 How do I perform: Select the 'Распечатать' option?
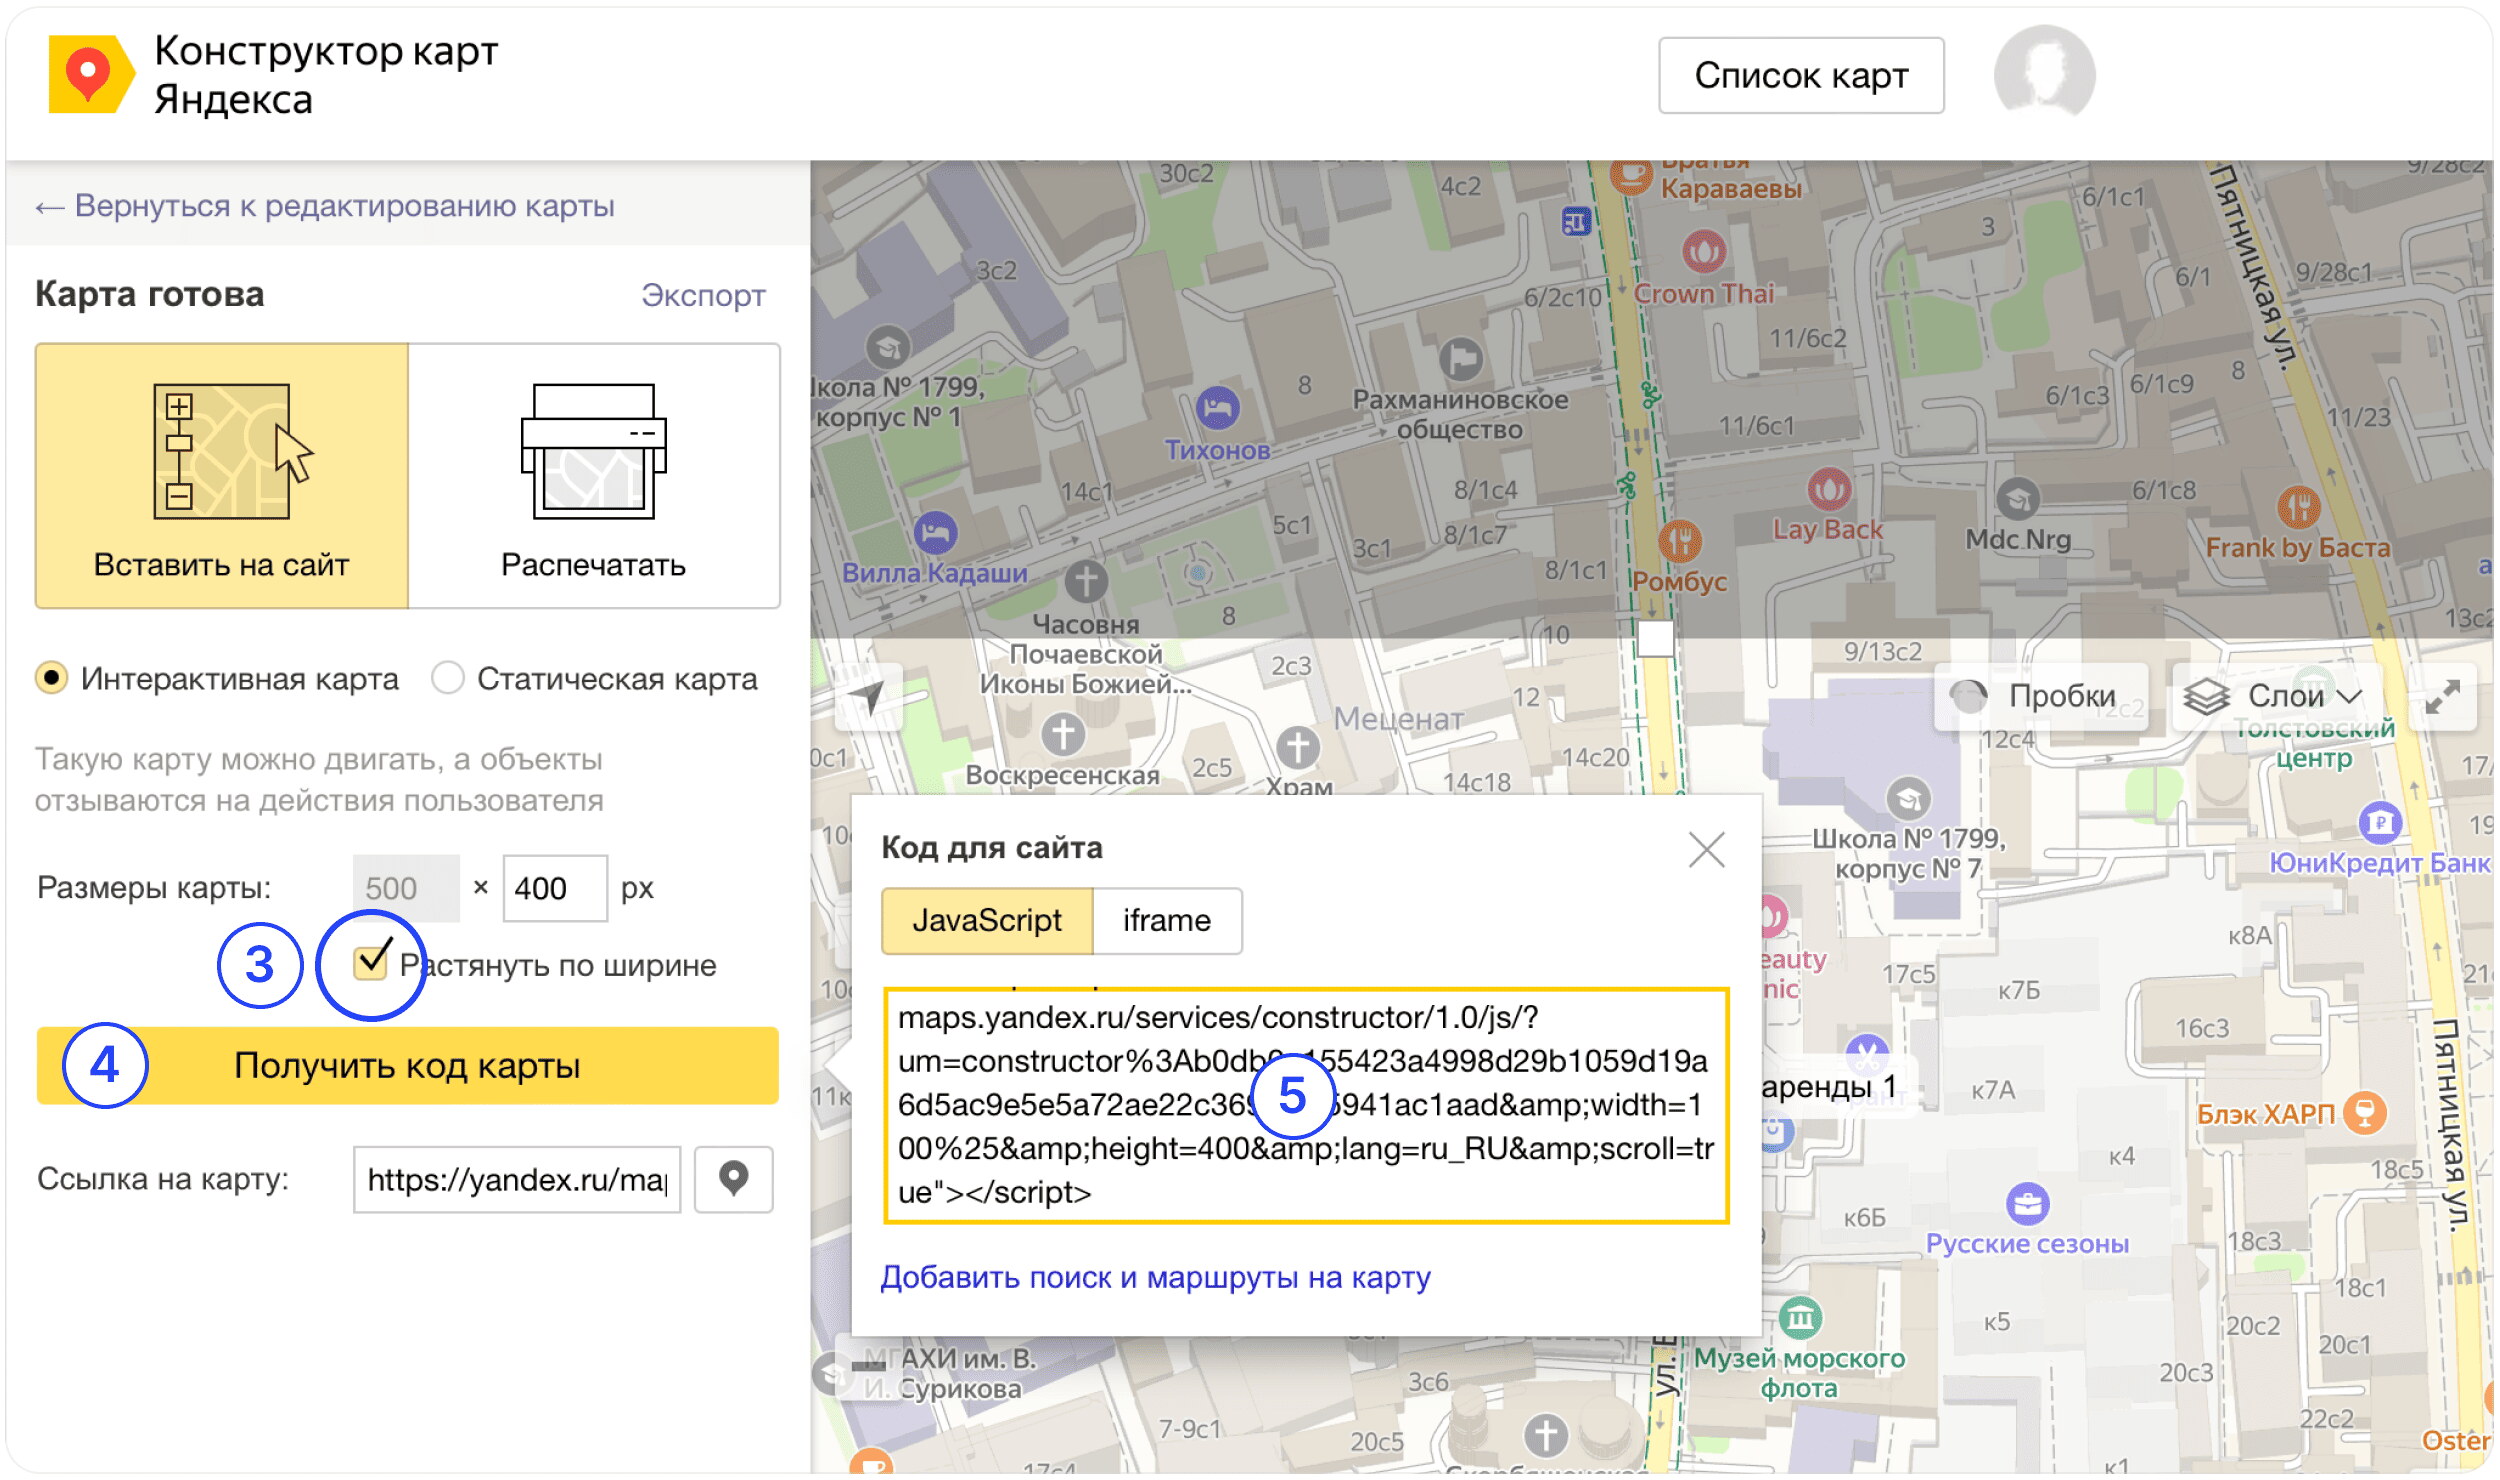click(594, 476)
